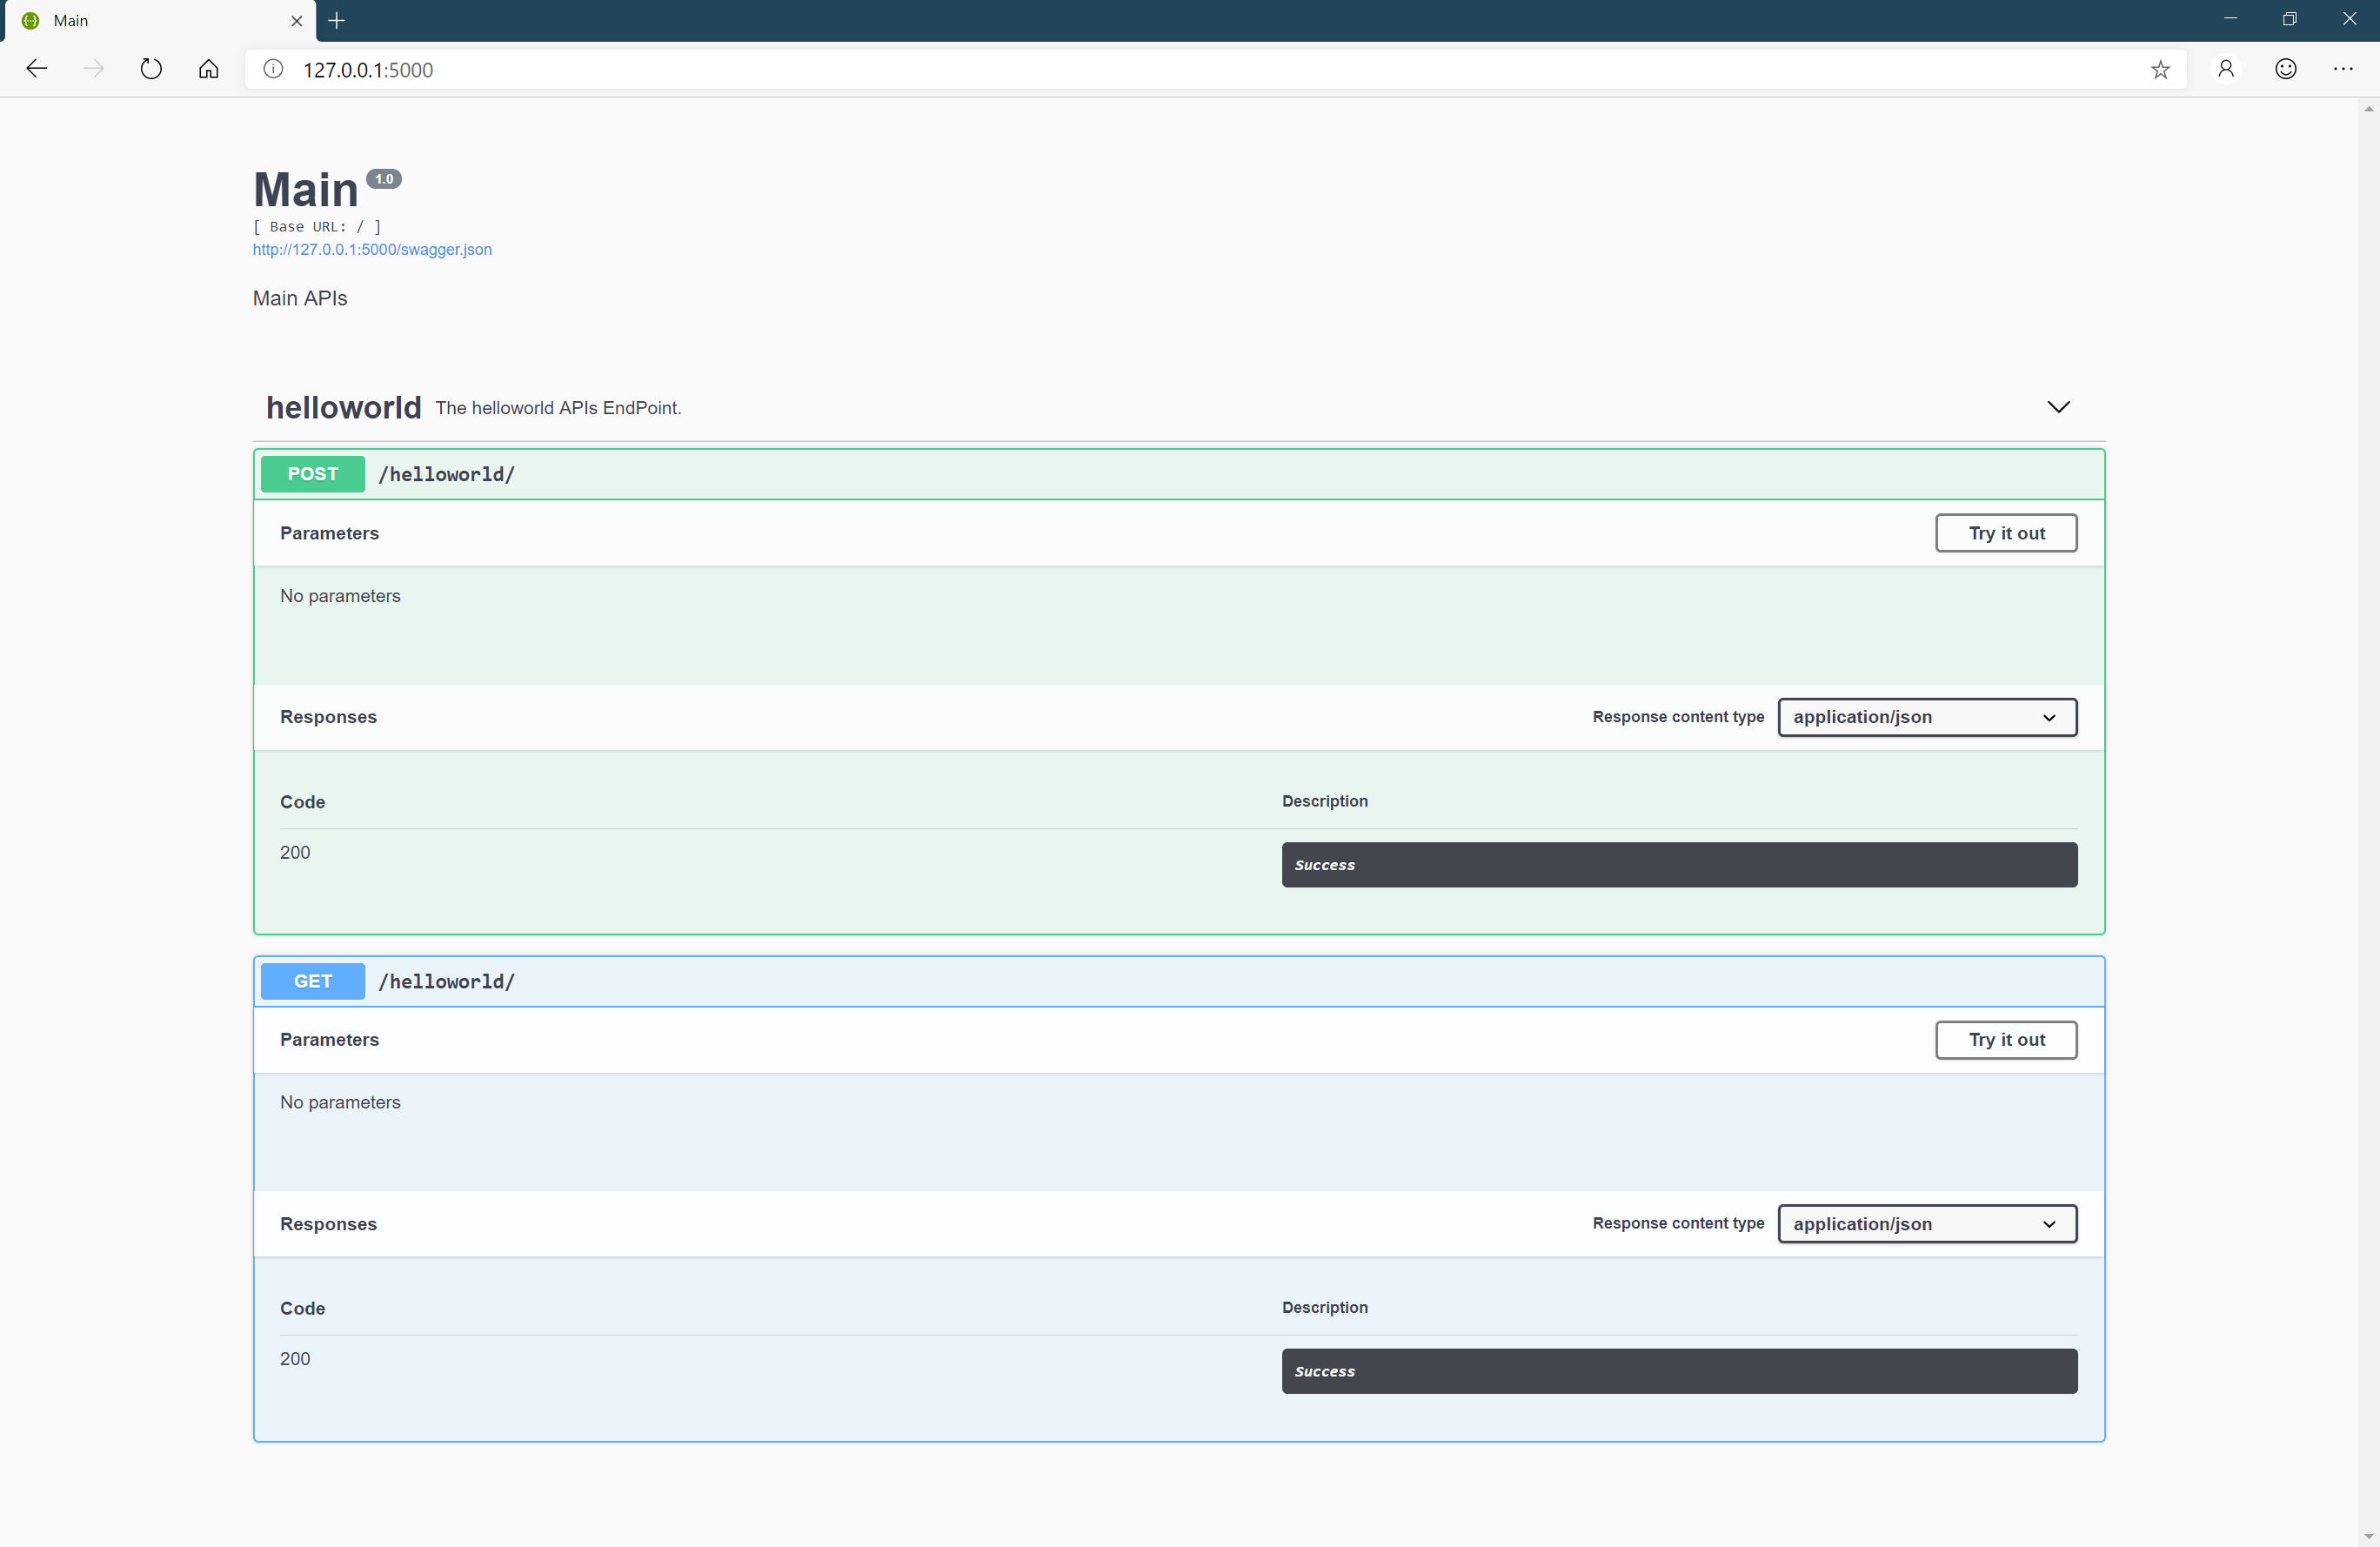Open the swagger.json link

click(x=371, y=250)
